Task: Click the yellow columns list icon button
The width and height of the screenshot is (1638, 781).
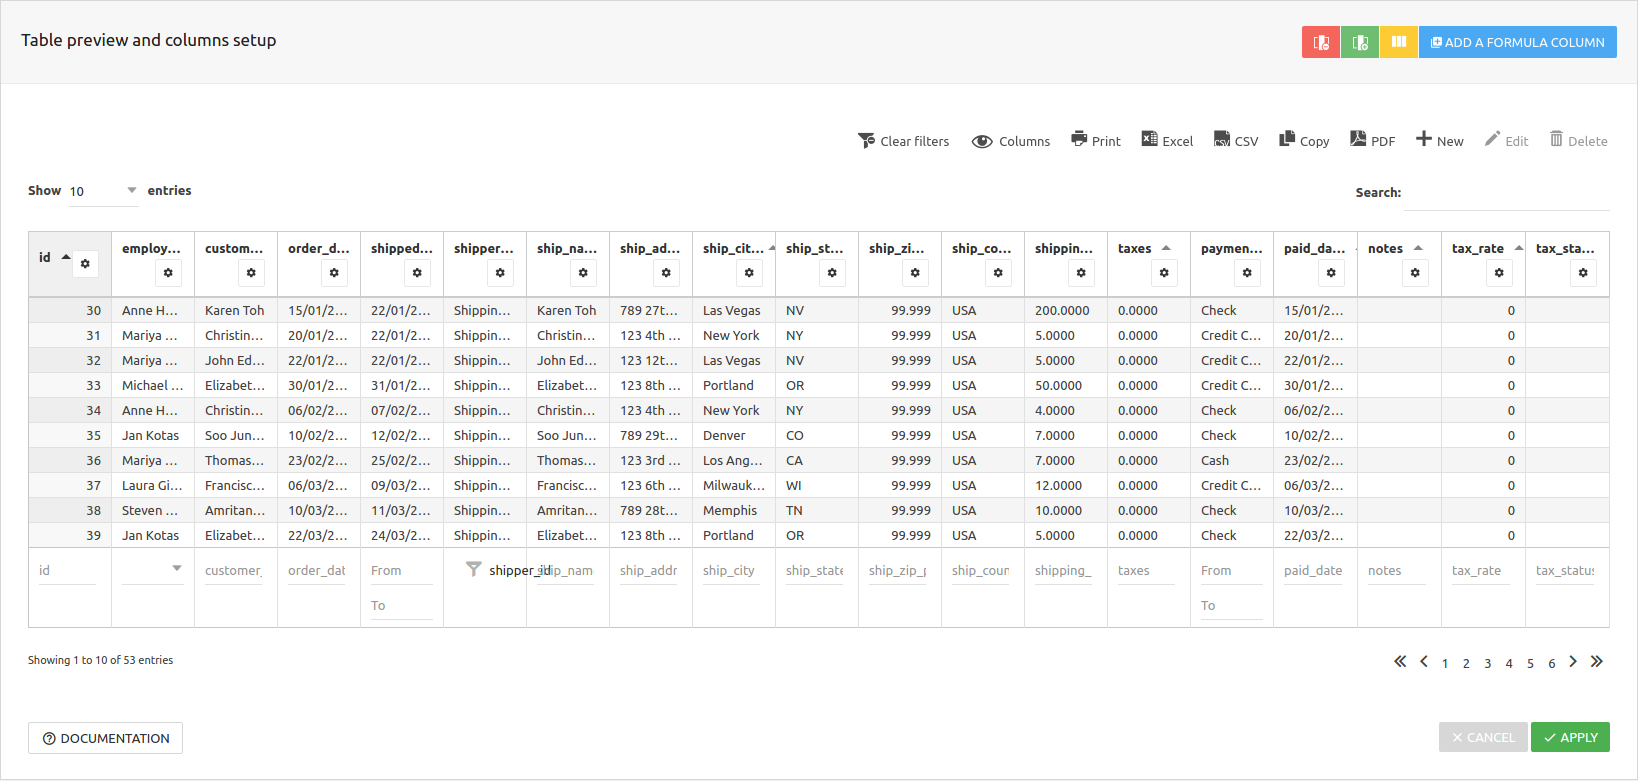Action: (x=1399, y=42)
